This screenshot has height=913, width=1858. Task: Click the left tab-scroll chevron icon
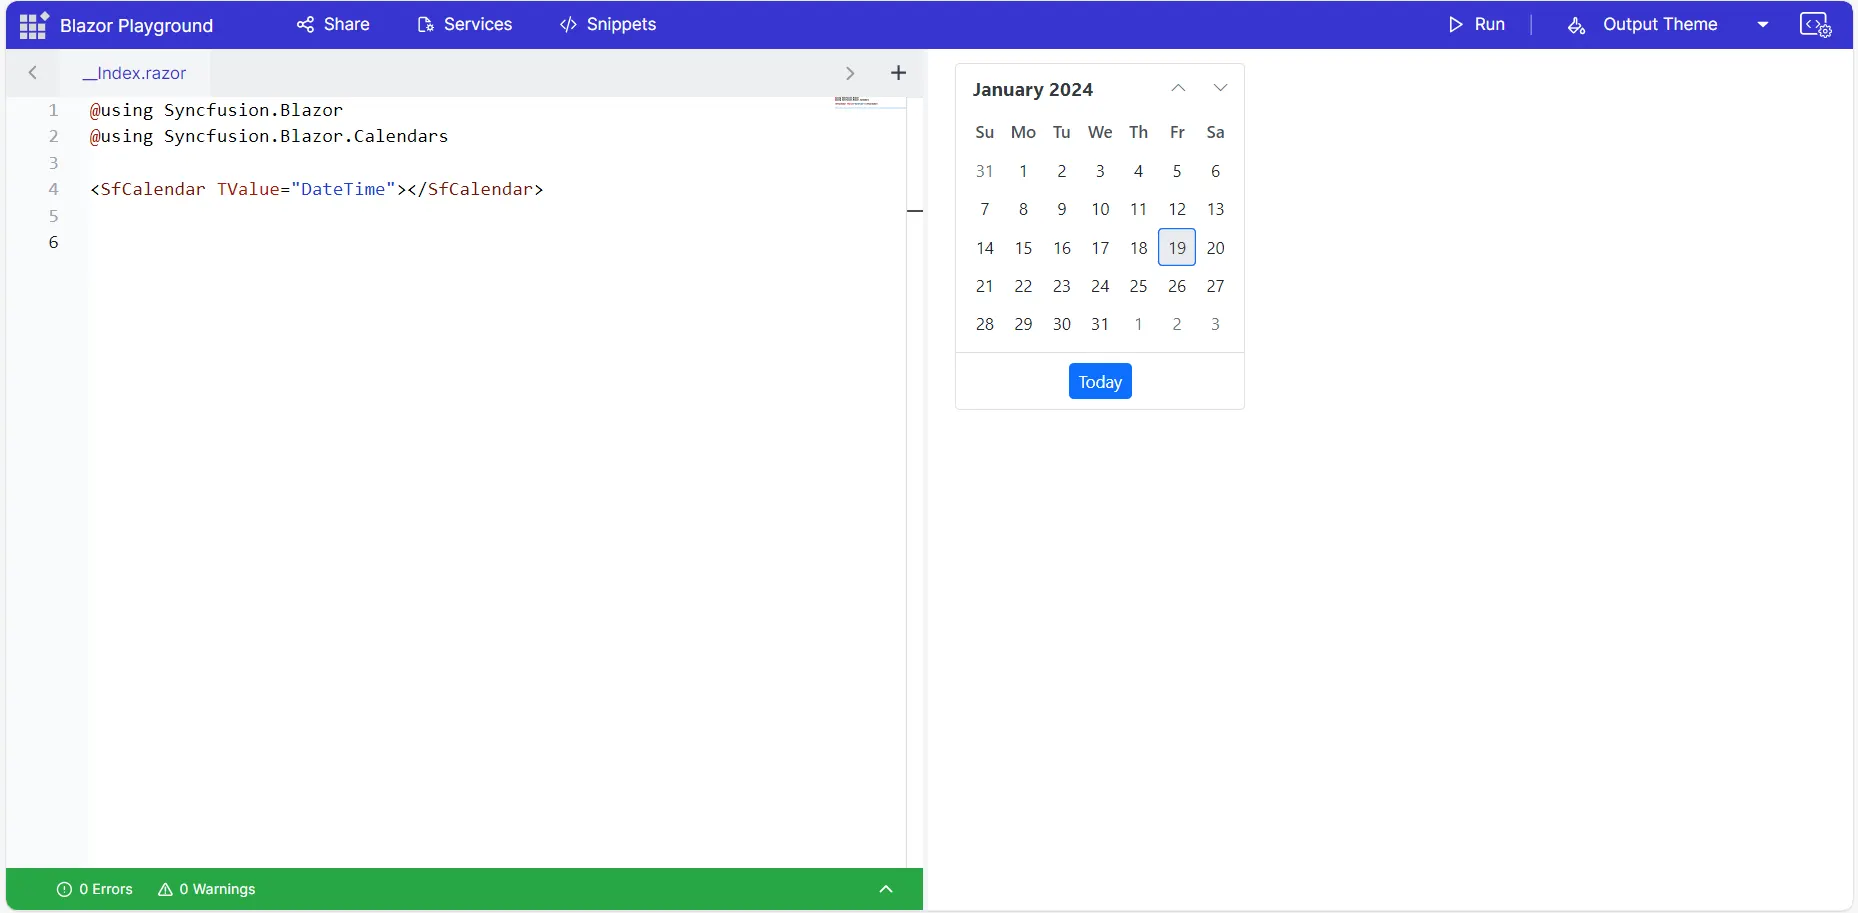(x=32, y=72)
